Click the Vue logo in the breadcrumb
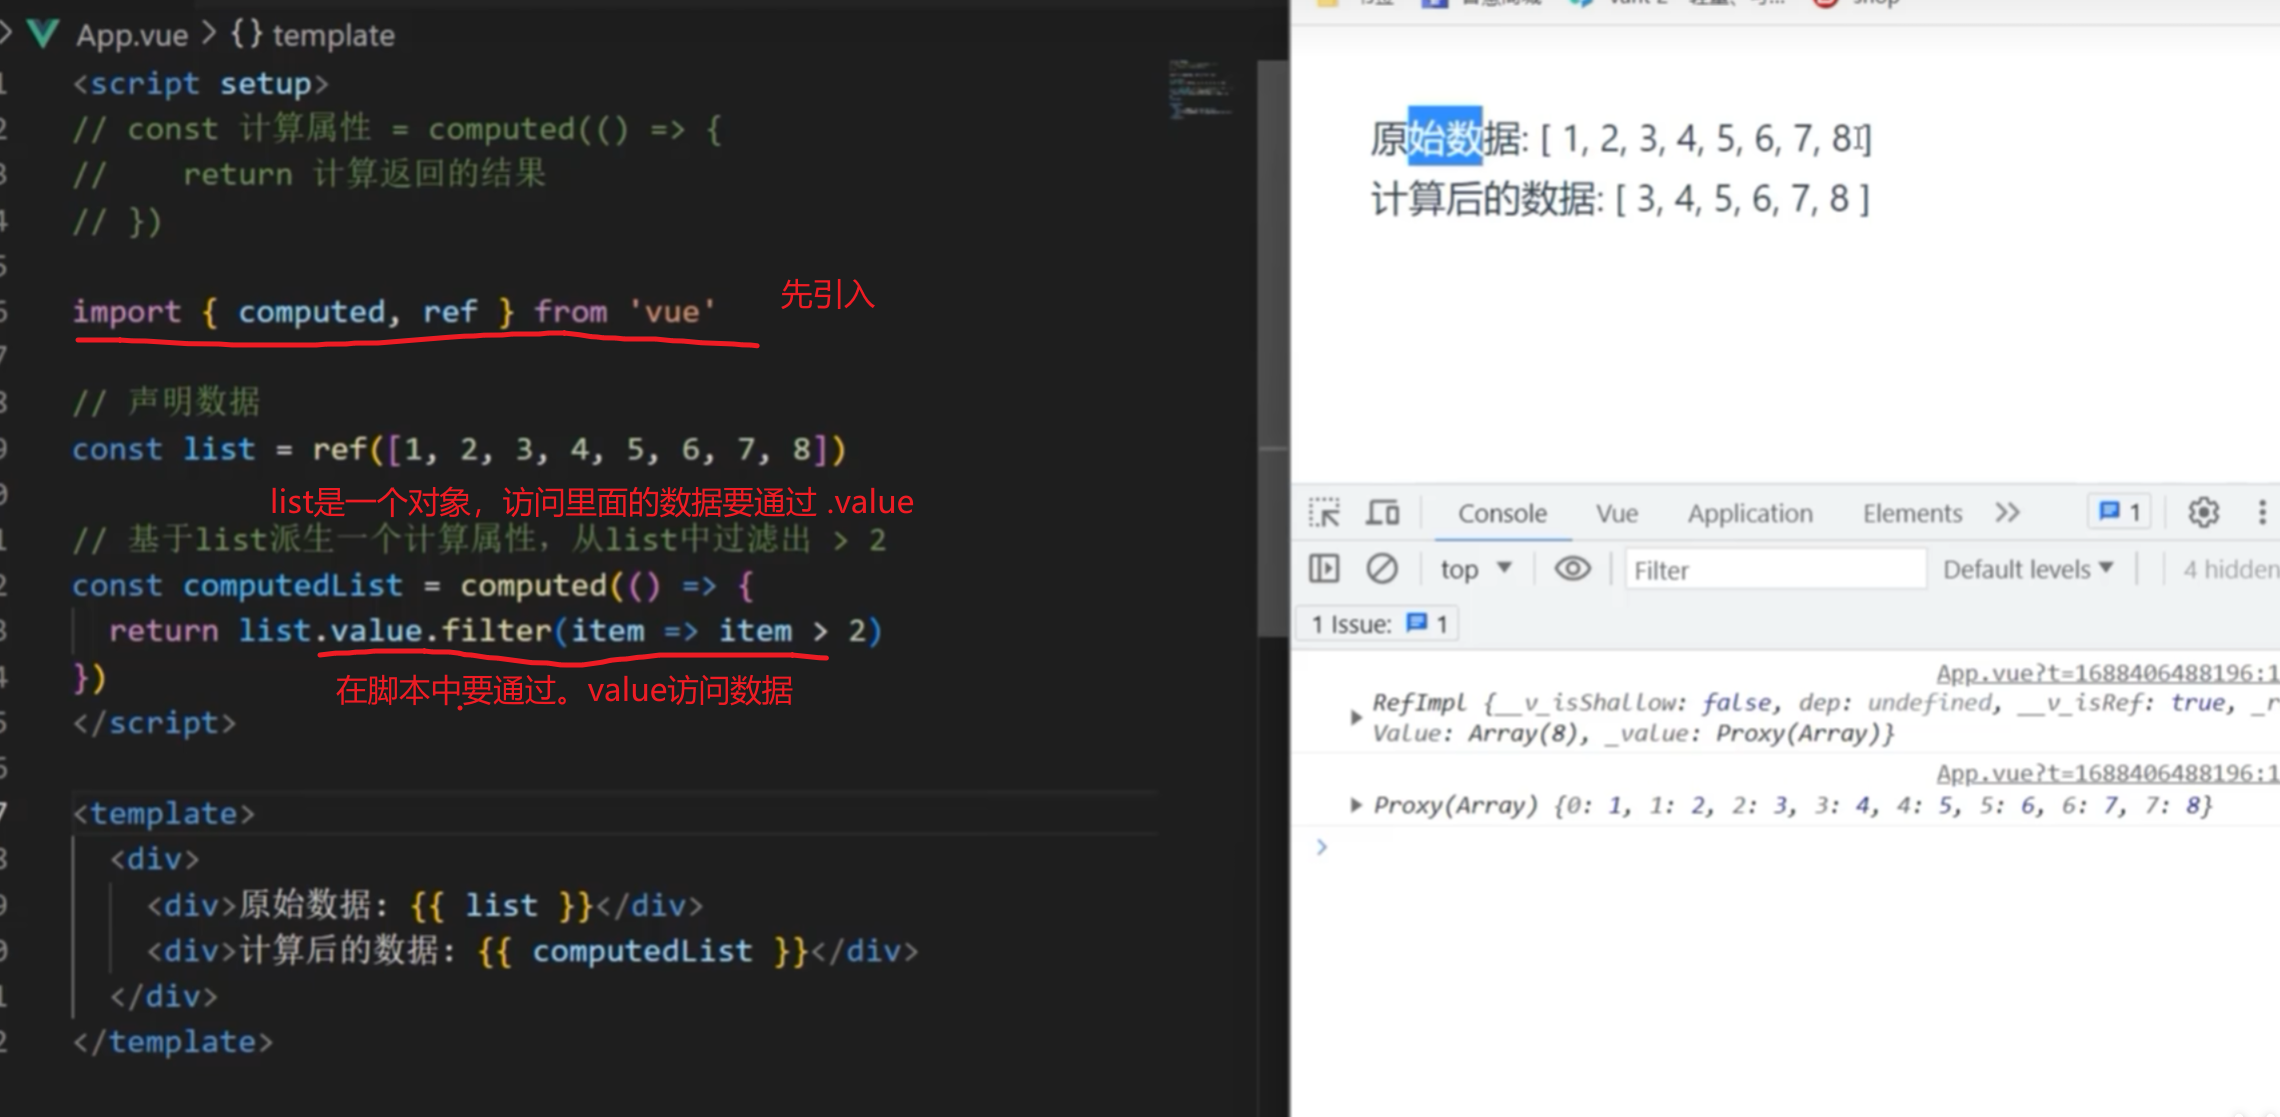 point(43,35)
